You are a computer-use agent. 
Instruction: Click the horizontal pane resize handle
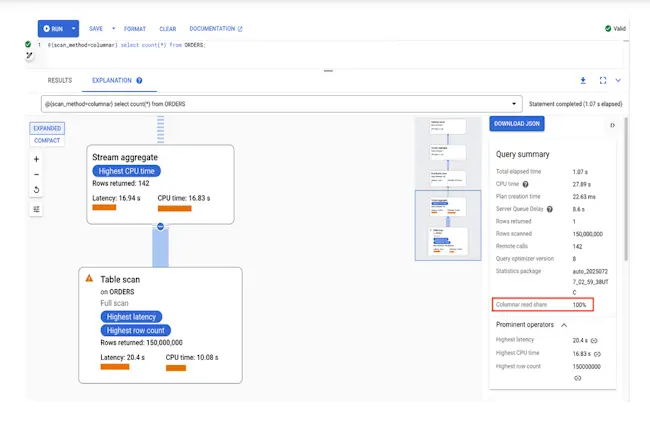click(x=328, y=71)
